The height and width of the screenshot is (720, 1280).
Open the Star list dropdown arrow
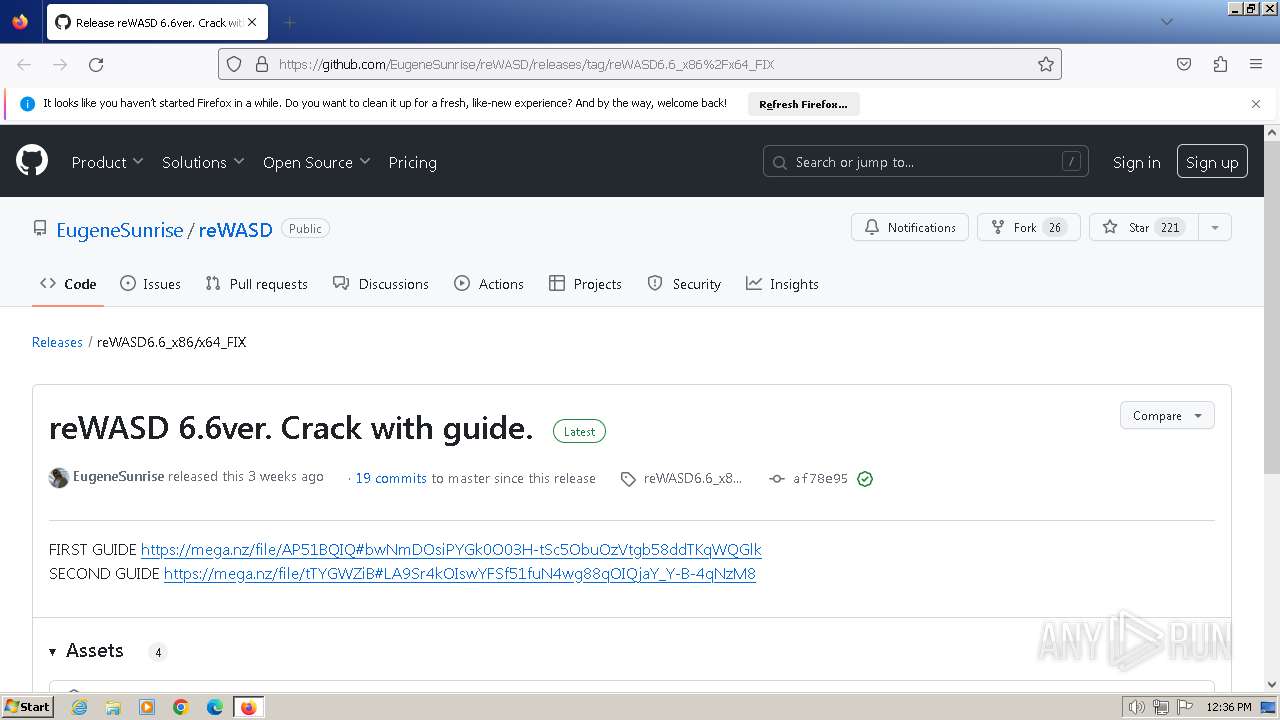point(1215,228)
